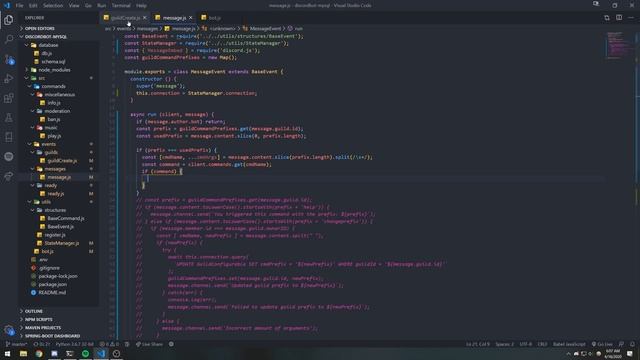
Task: Change the Spaces indentation setting
Action: coord(504,344)
